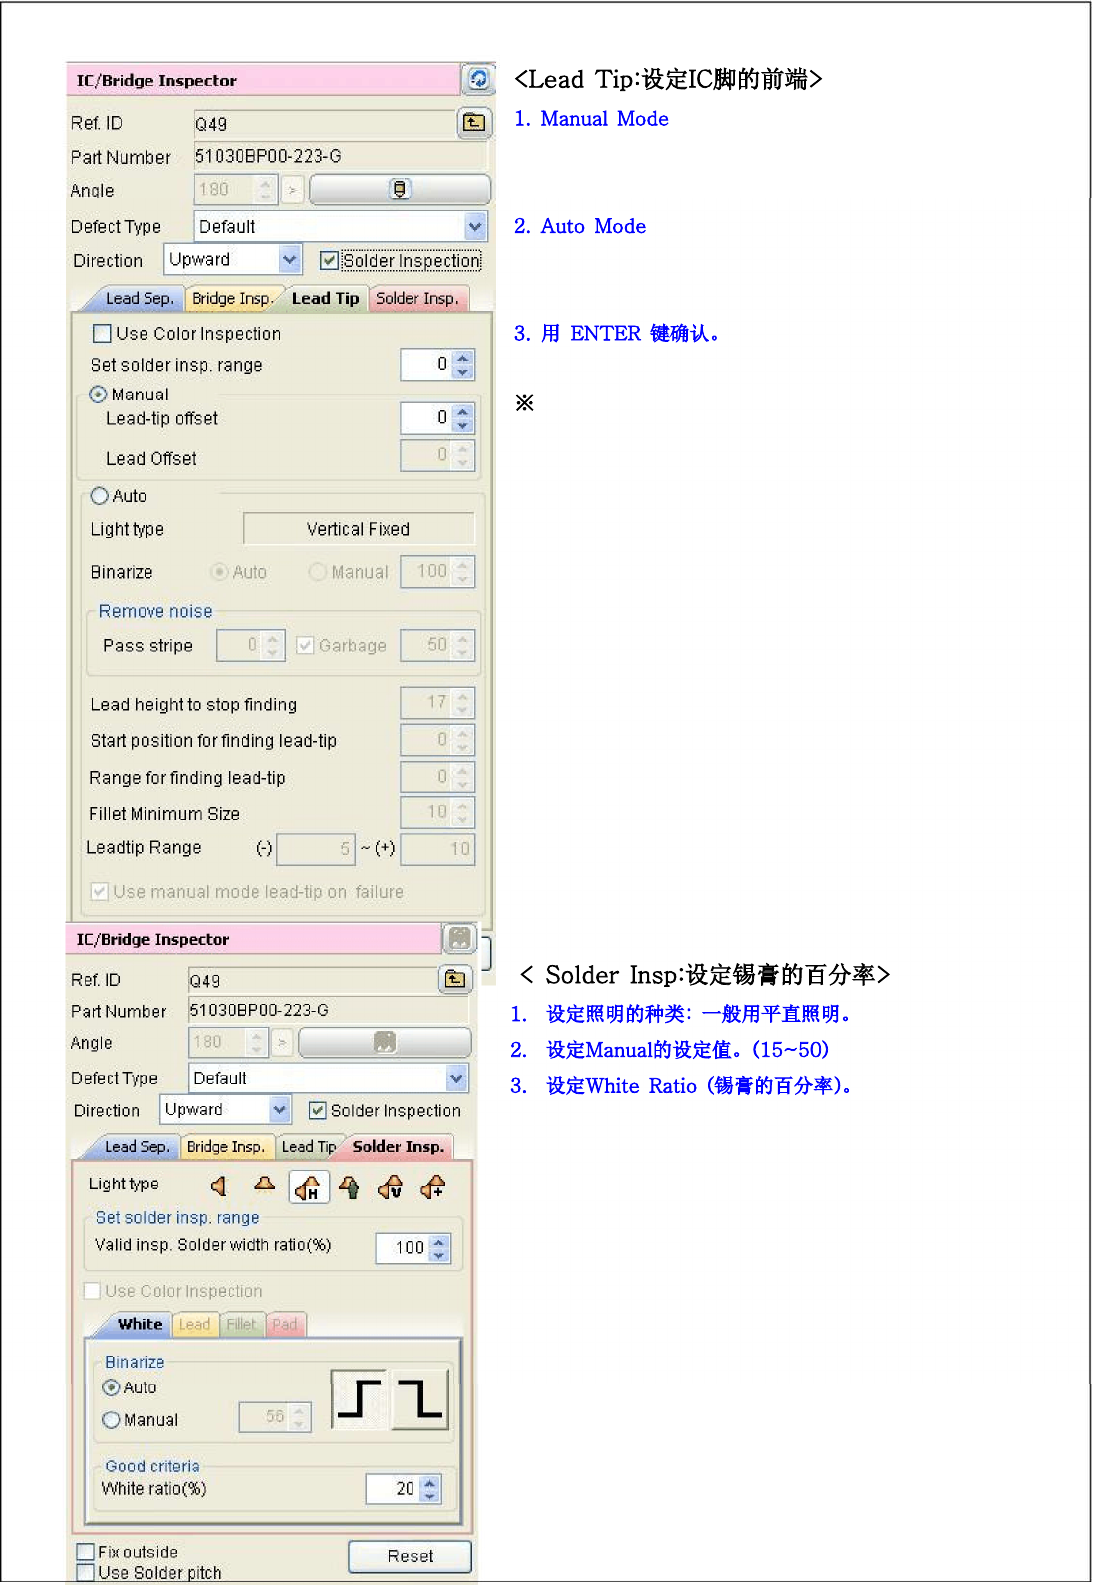Toggle upper panel Solder Inspection checkbox
This screenshot has height=1585, width=1093.
click(x=329, y=260)
